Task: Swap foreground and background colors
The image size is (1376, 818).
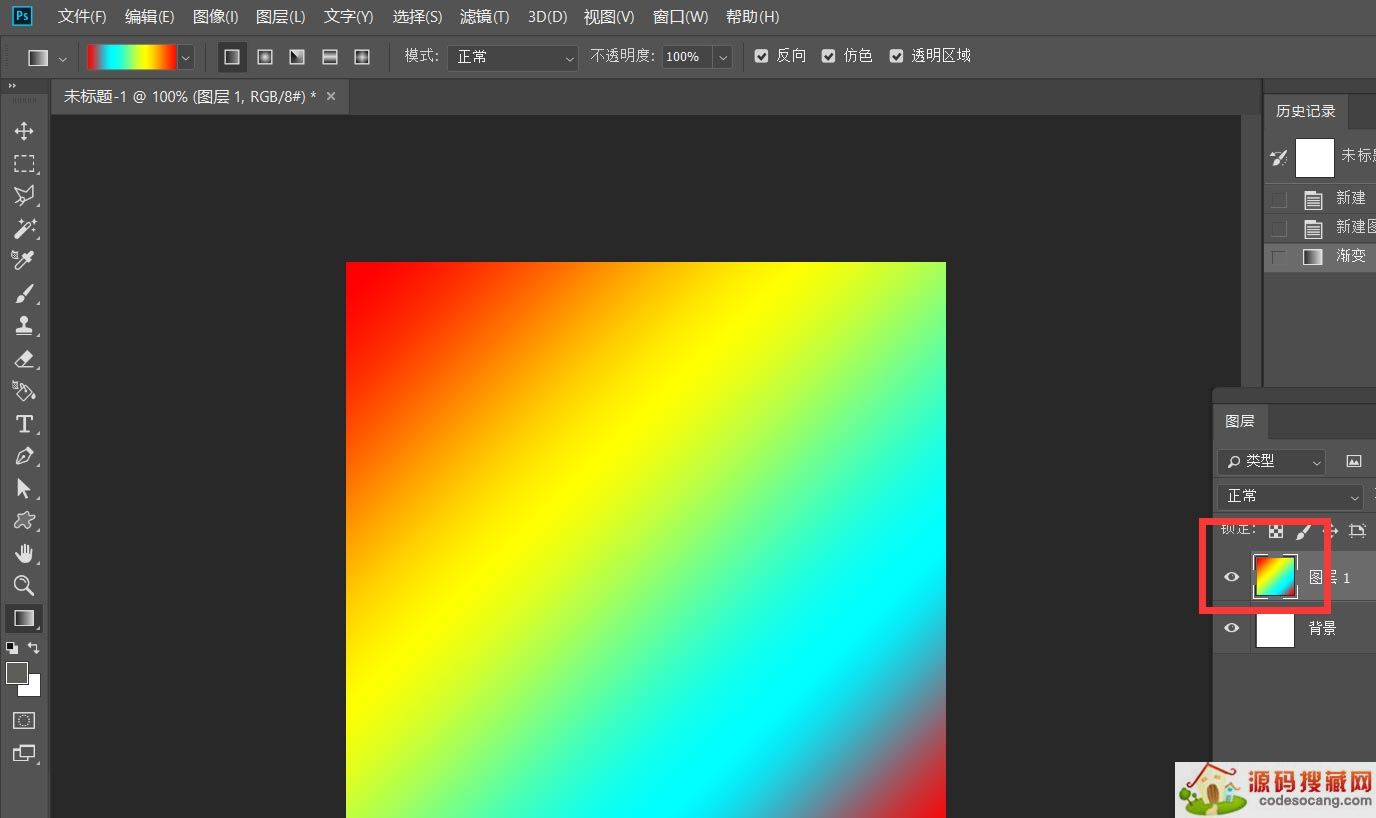Action: coord(33,648)
